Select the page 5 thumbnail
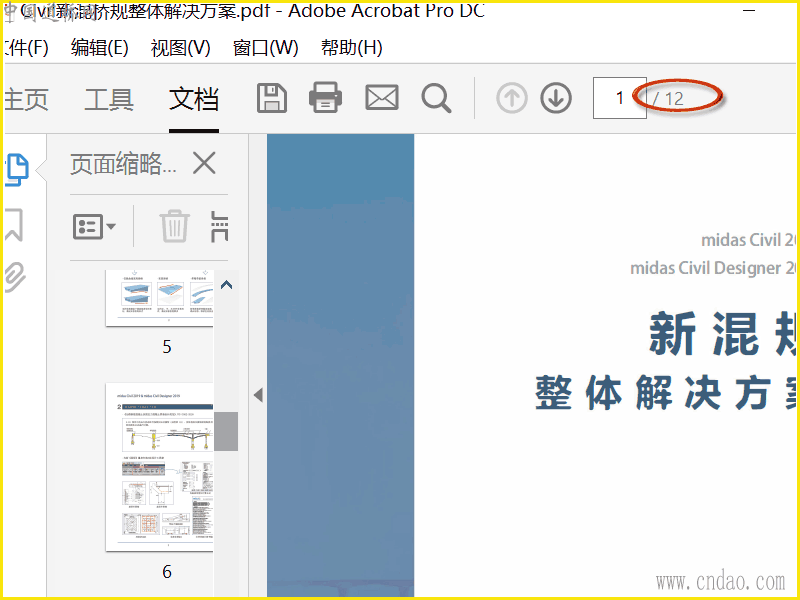 [159, 298]
